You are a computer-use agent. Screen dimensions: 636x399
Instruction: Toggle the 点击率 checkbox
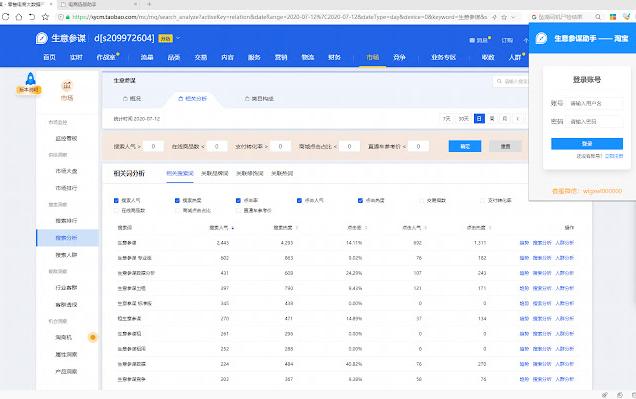tap(238, 200)
